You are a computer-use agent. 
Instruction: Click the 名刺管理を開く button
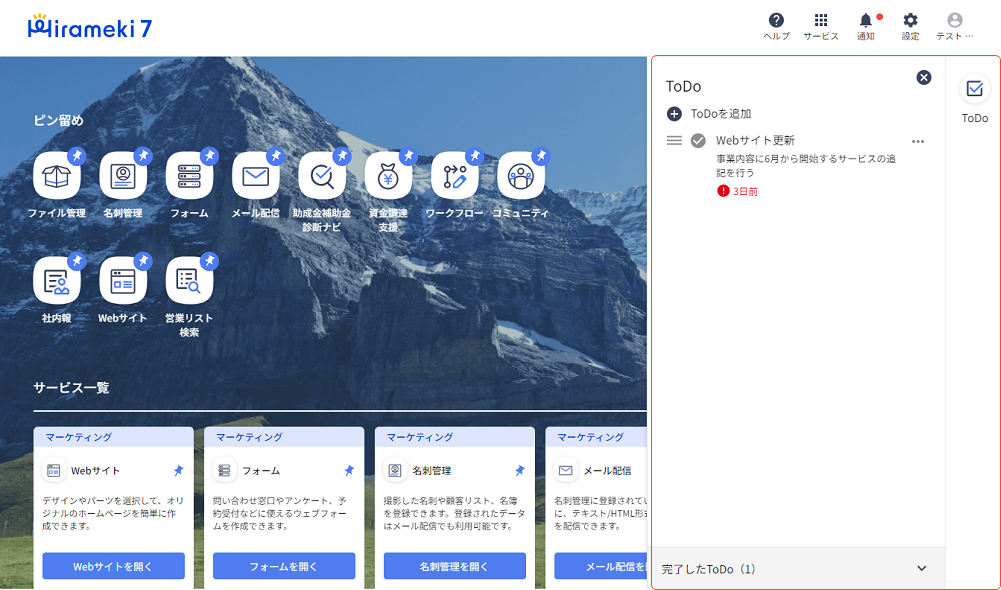(x=455, y=566)
